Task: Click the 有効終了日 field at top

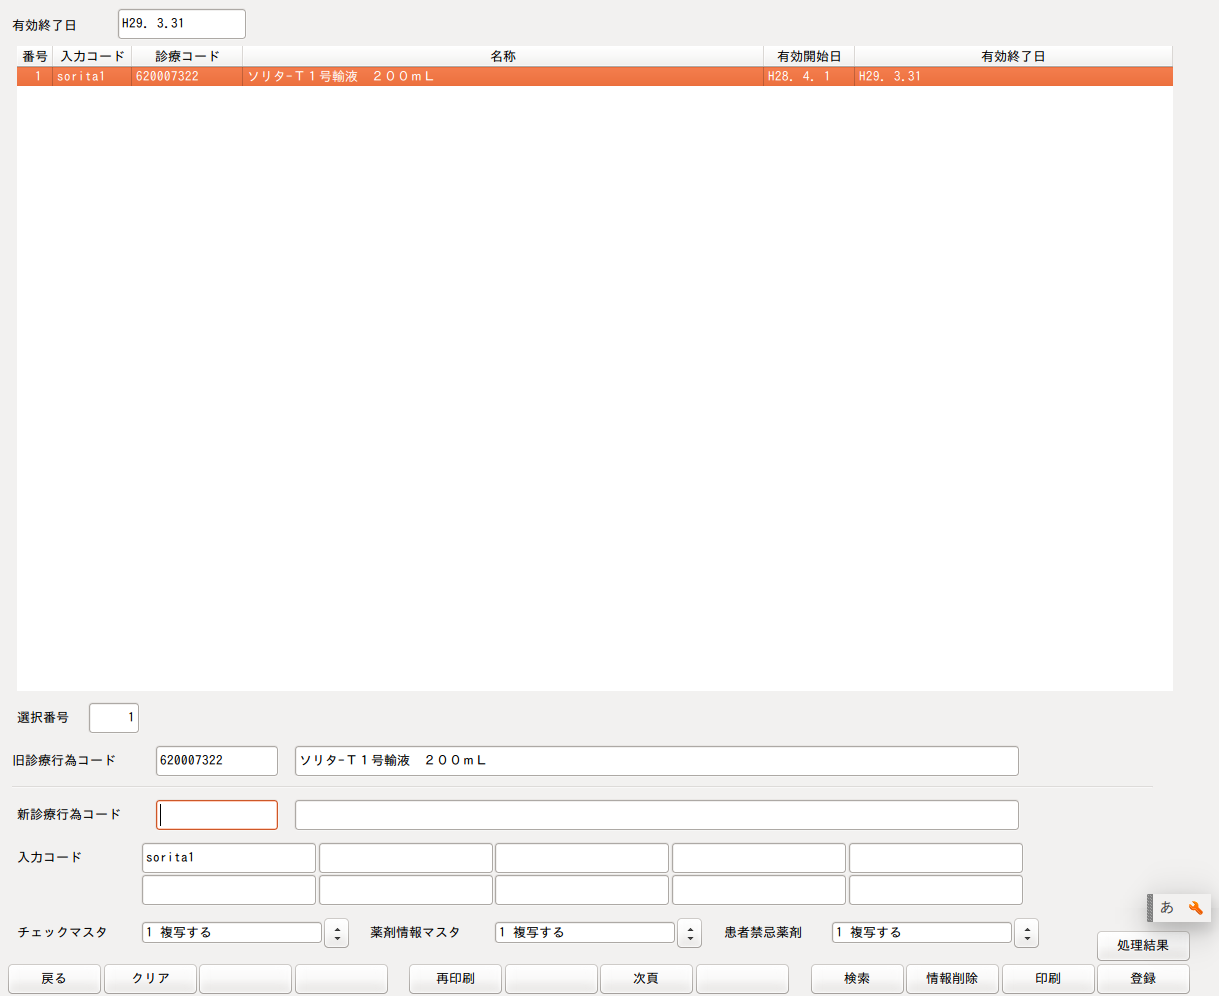Action: (181, 24)
